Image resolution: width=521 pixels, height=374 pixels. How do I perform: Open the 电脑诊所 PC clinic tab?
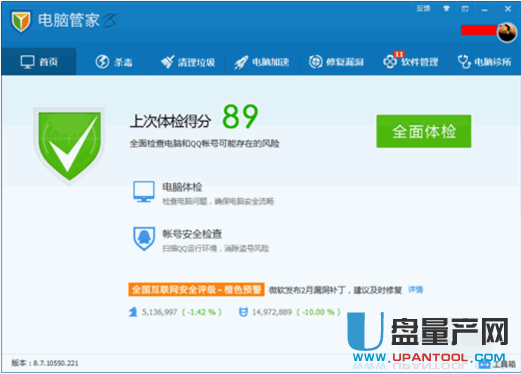tap(484, 62)
